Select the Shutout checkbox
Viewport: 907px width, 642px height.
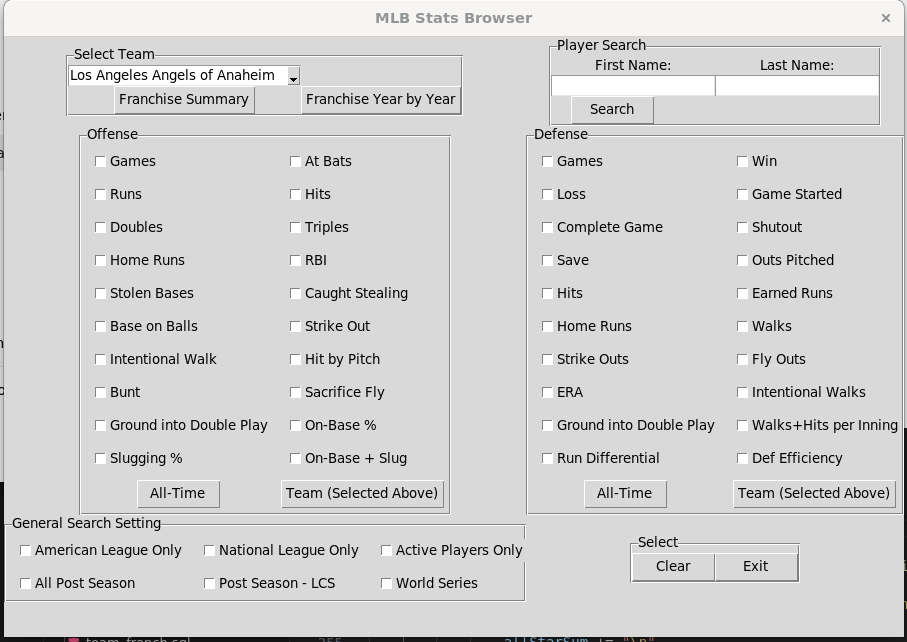[742, 227]
